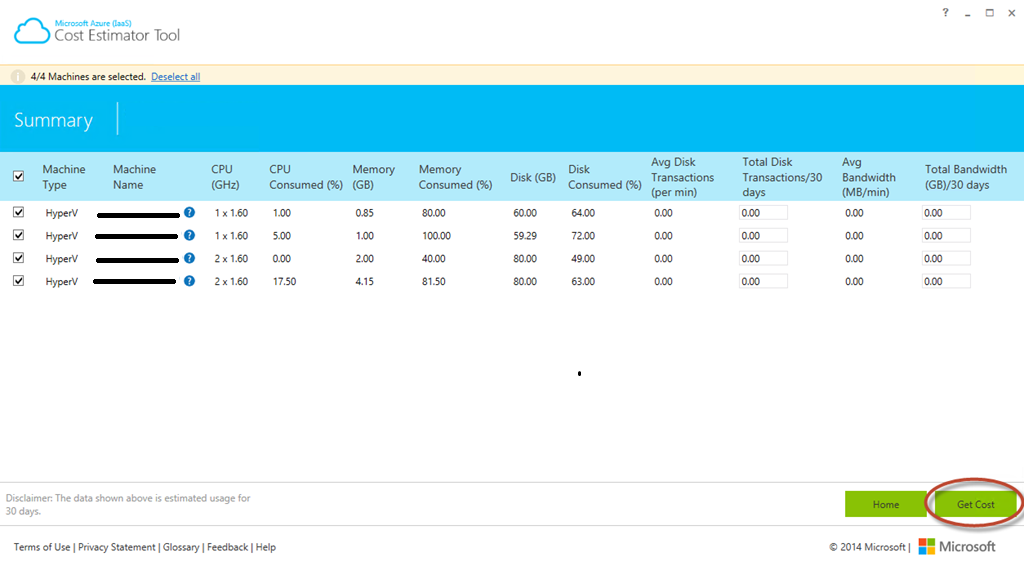Edit Total Disk Transactions field for 64.00 disk row
The image size is (1024, 566).
pos(763,213)
